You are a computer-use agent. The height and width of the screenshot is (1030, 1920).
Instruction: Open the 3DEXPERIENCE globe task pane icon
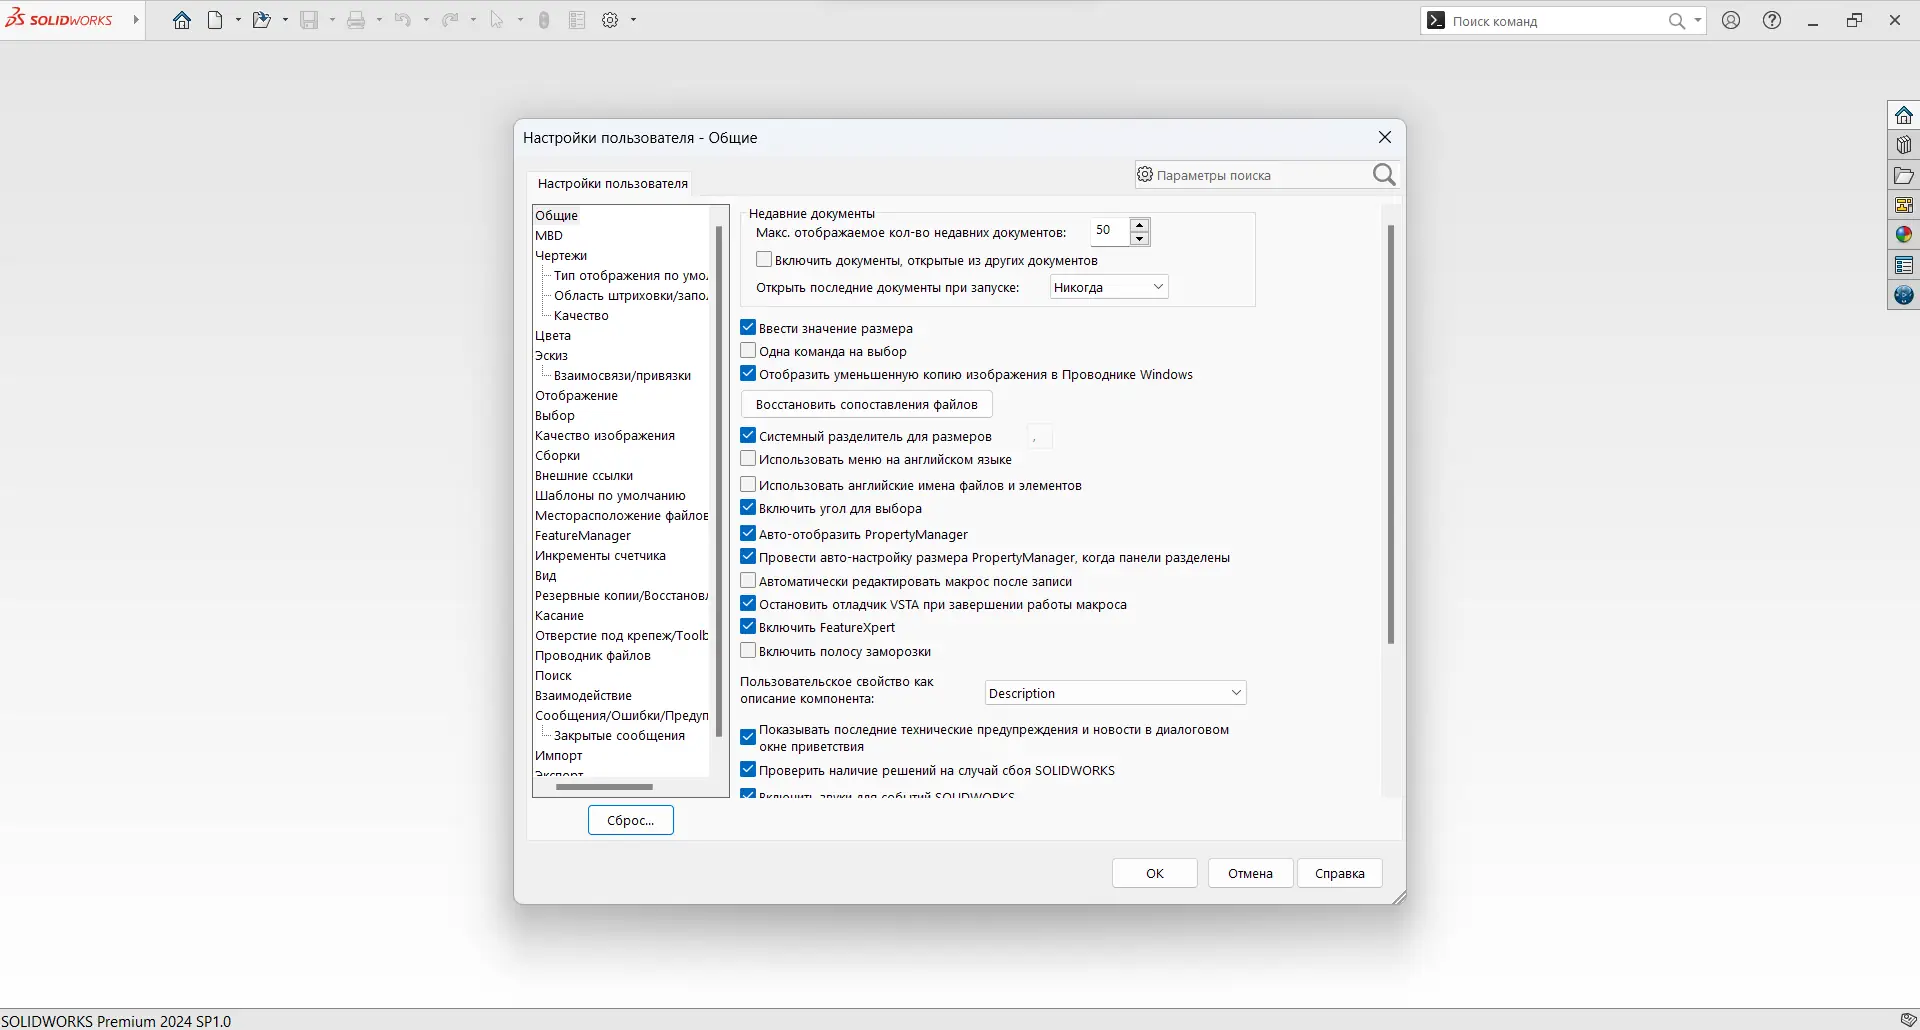[x=1904, y=295]
